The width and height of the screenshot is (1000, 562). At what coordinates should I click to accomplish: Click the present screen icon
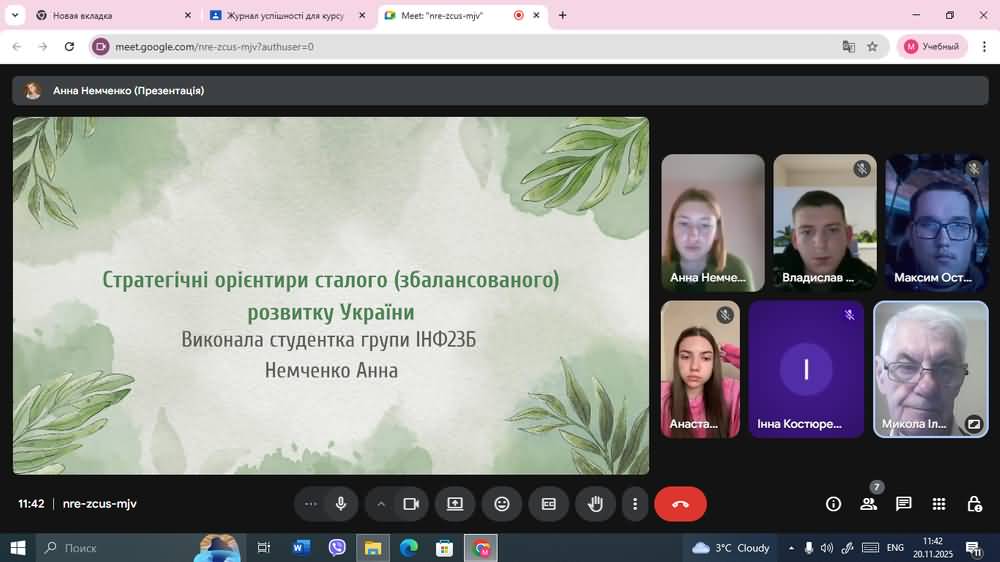[x=455, y=504]
